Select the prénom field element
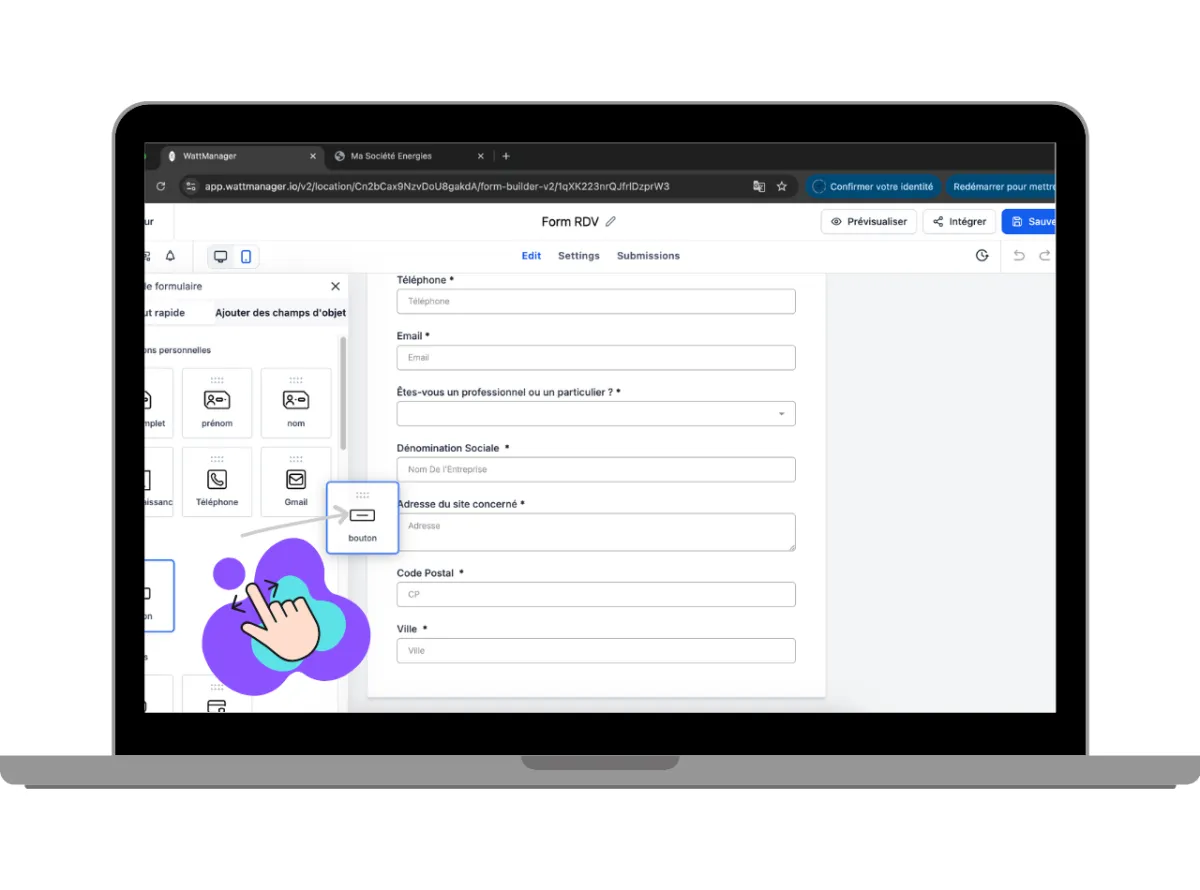 (x=217, y=403)
